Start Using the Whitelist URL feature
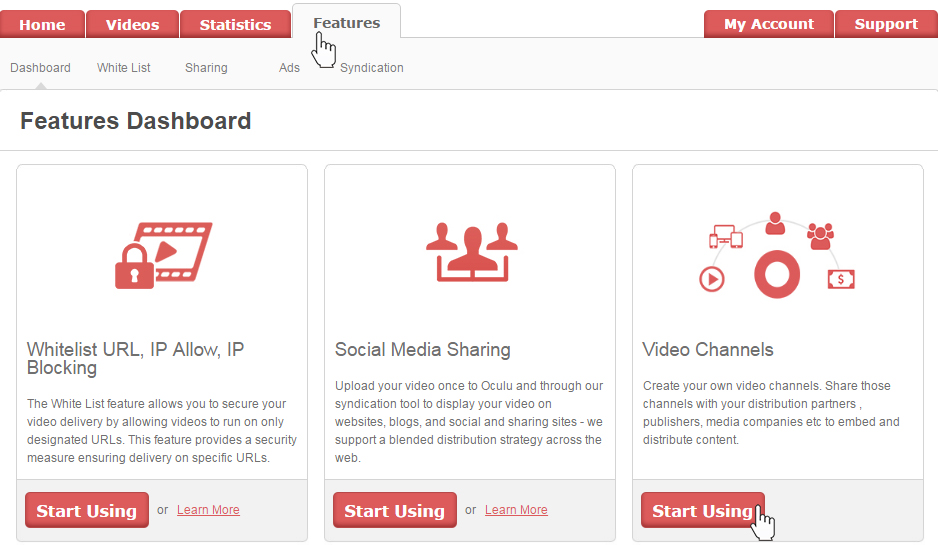 (x=87, y=510)
